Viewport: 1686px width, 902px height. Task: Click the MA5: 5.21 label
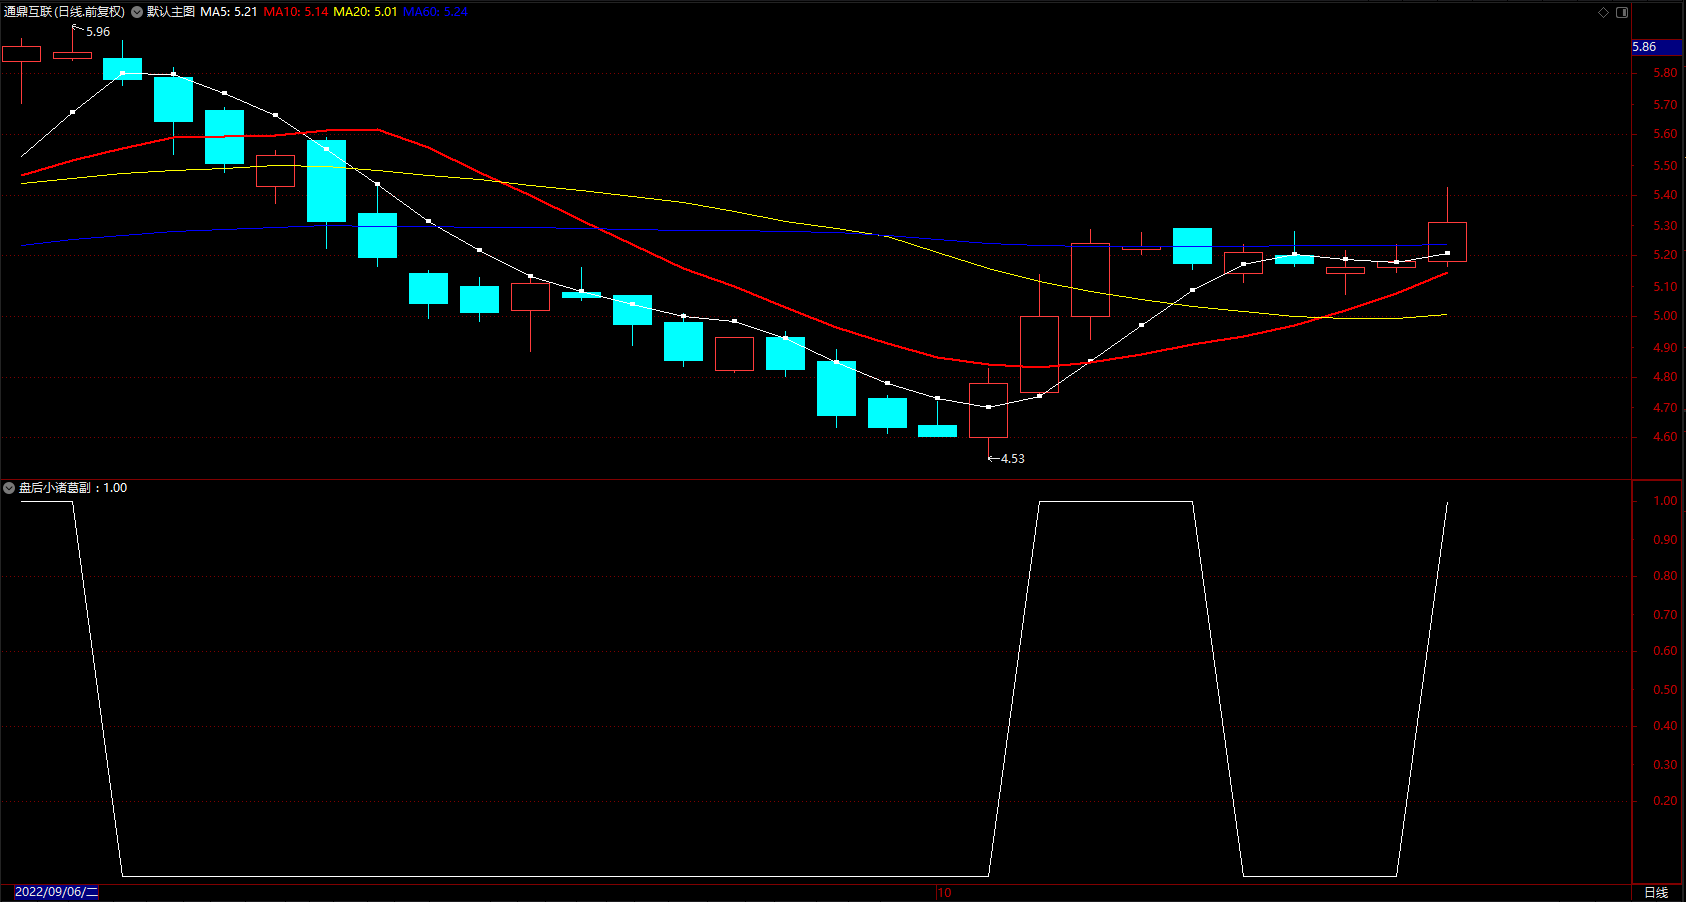(x=228, y=12)
